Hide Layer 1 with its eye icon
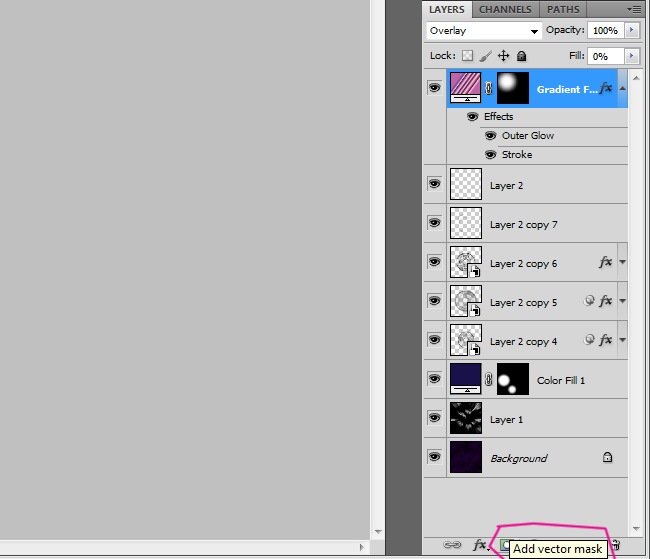 (x=434, y=418)
